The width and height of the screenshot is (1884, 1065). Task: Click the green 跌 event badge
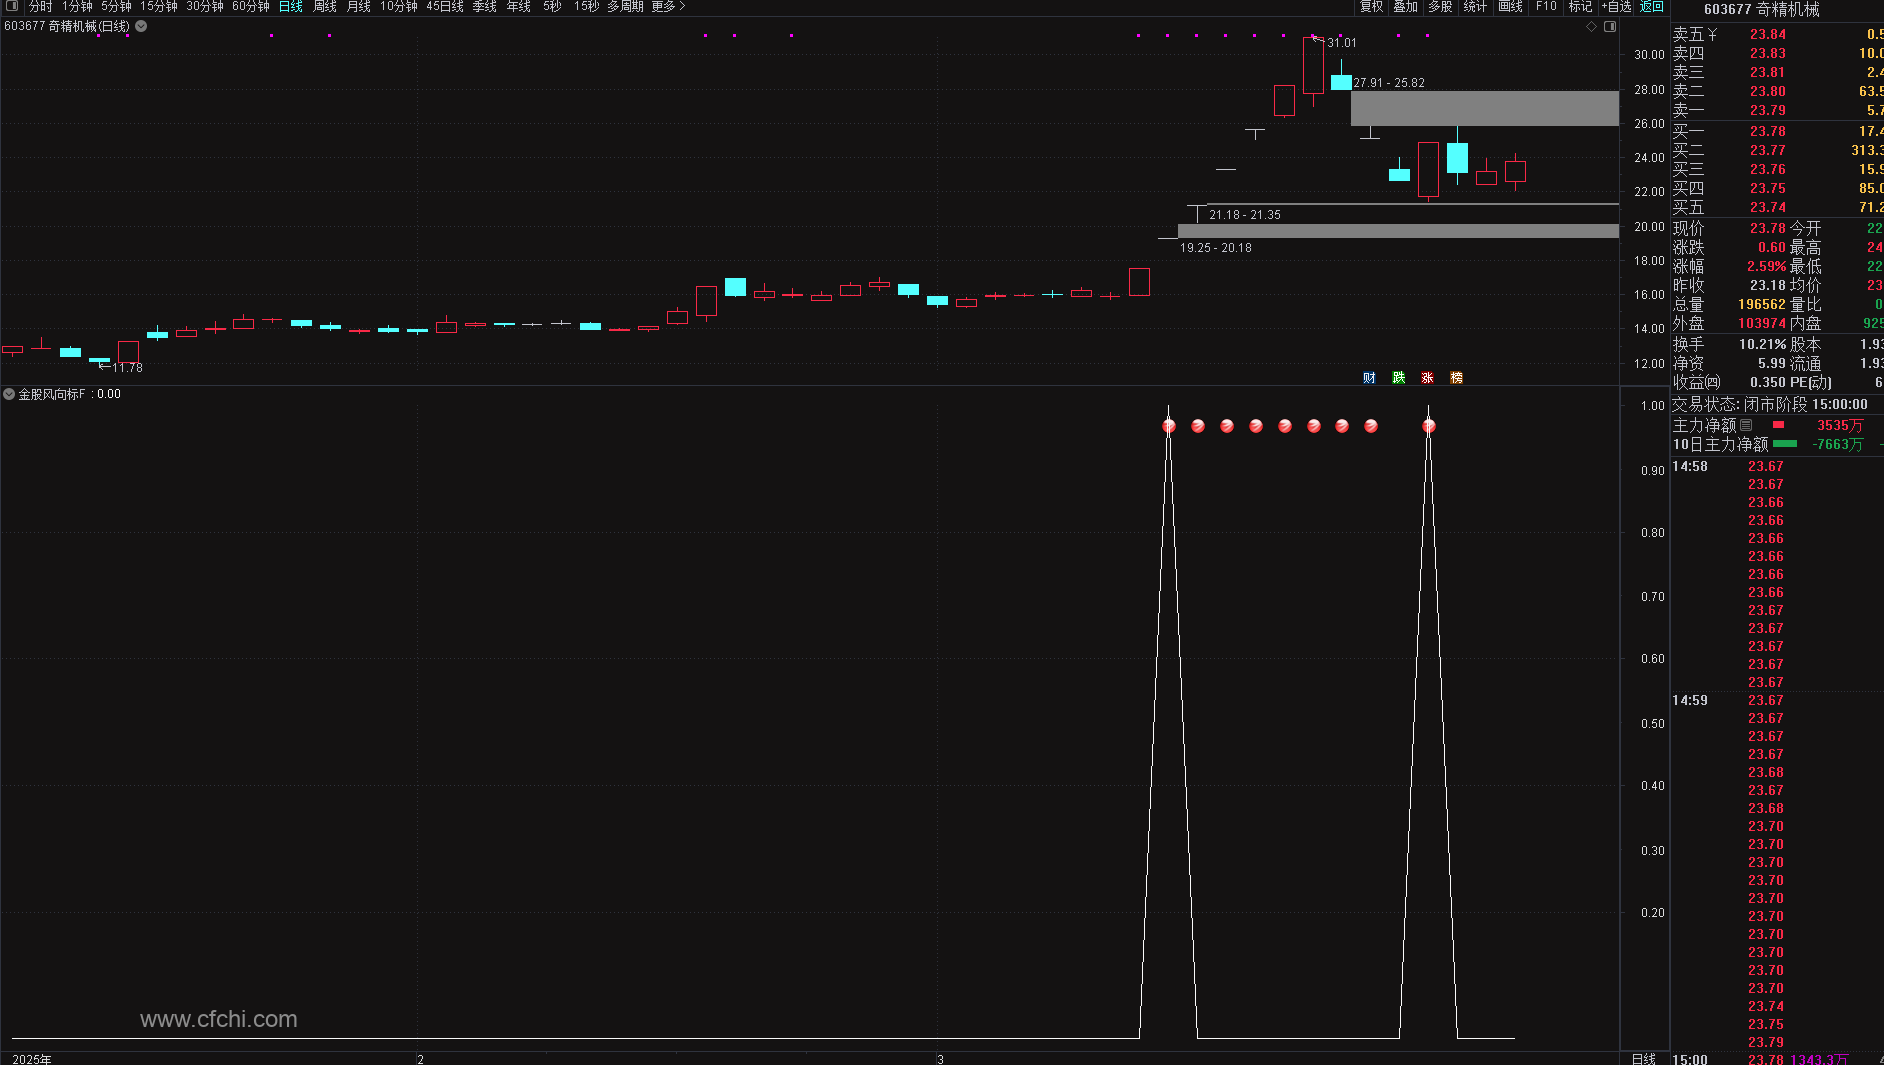coord(1398,377)
